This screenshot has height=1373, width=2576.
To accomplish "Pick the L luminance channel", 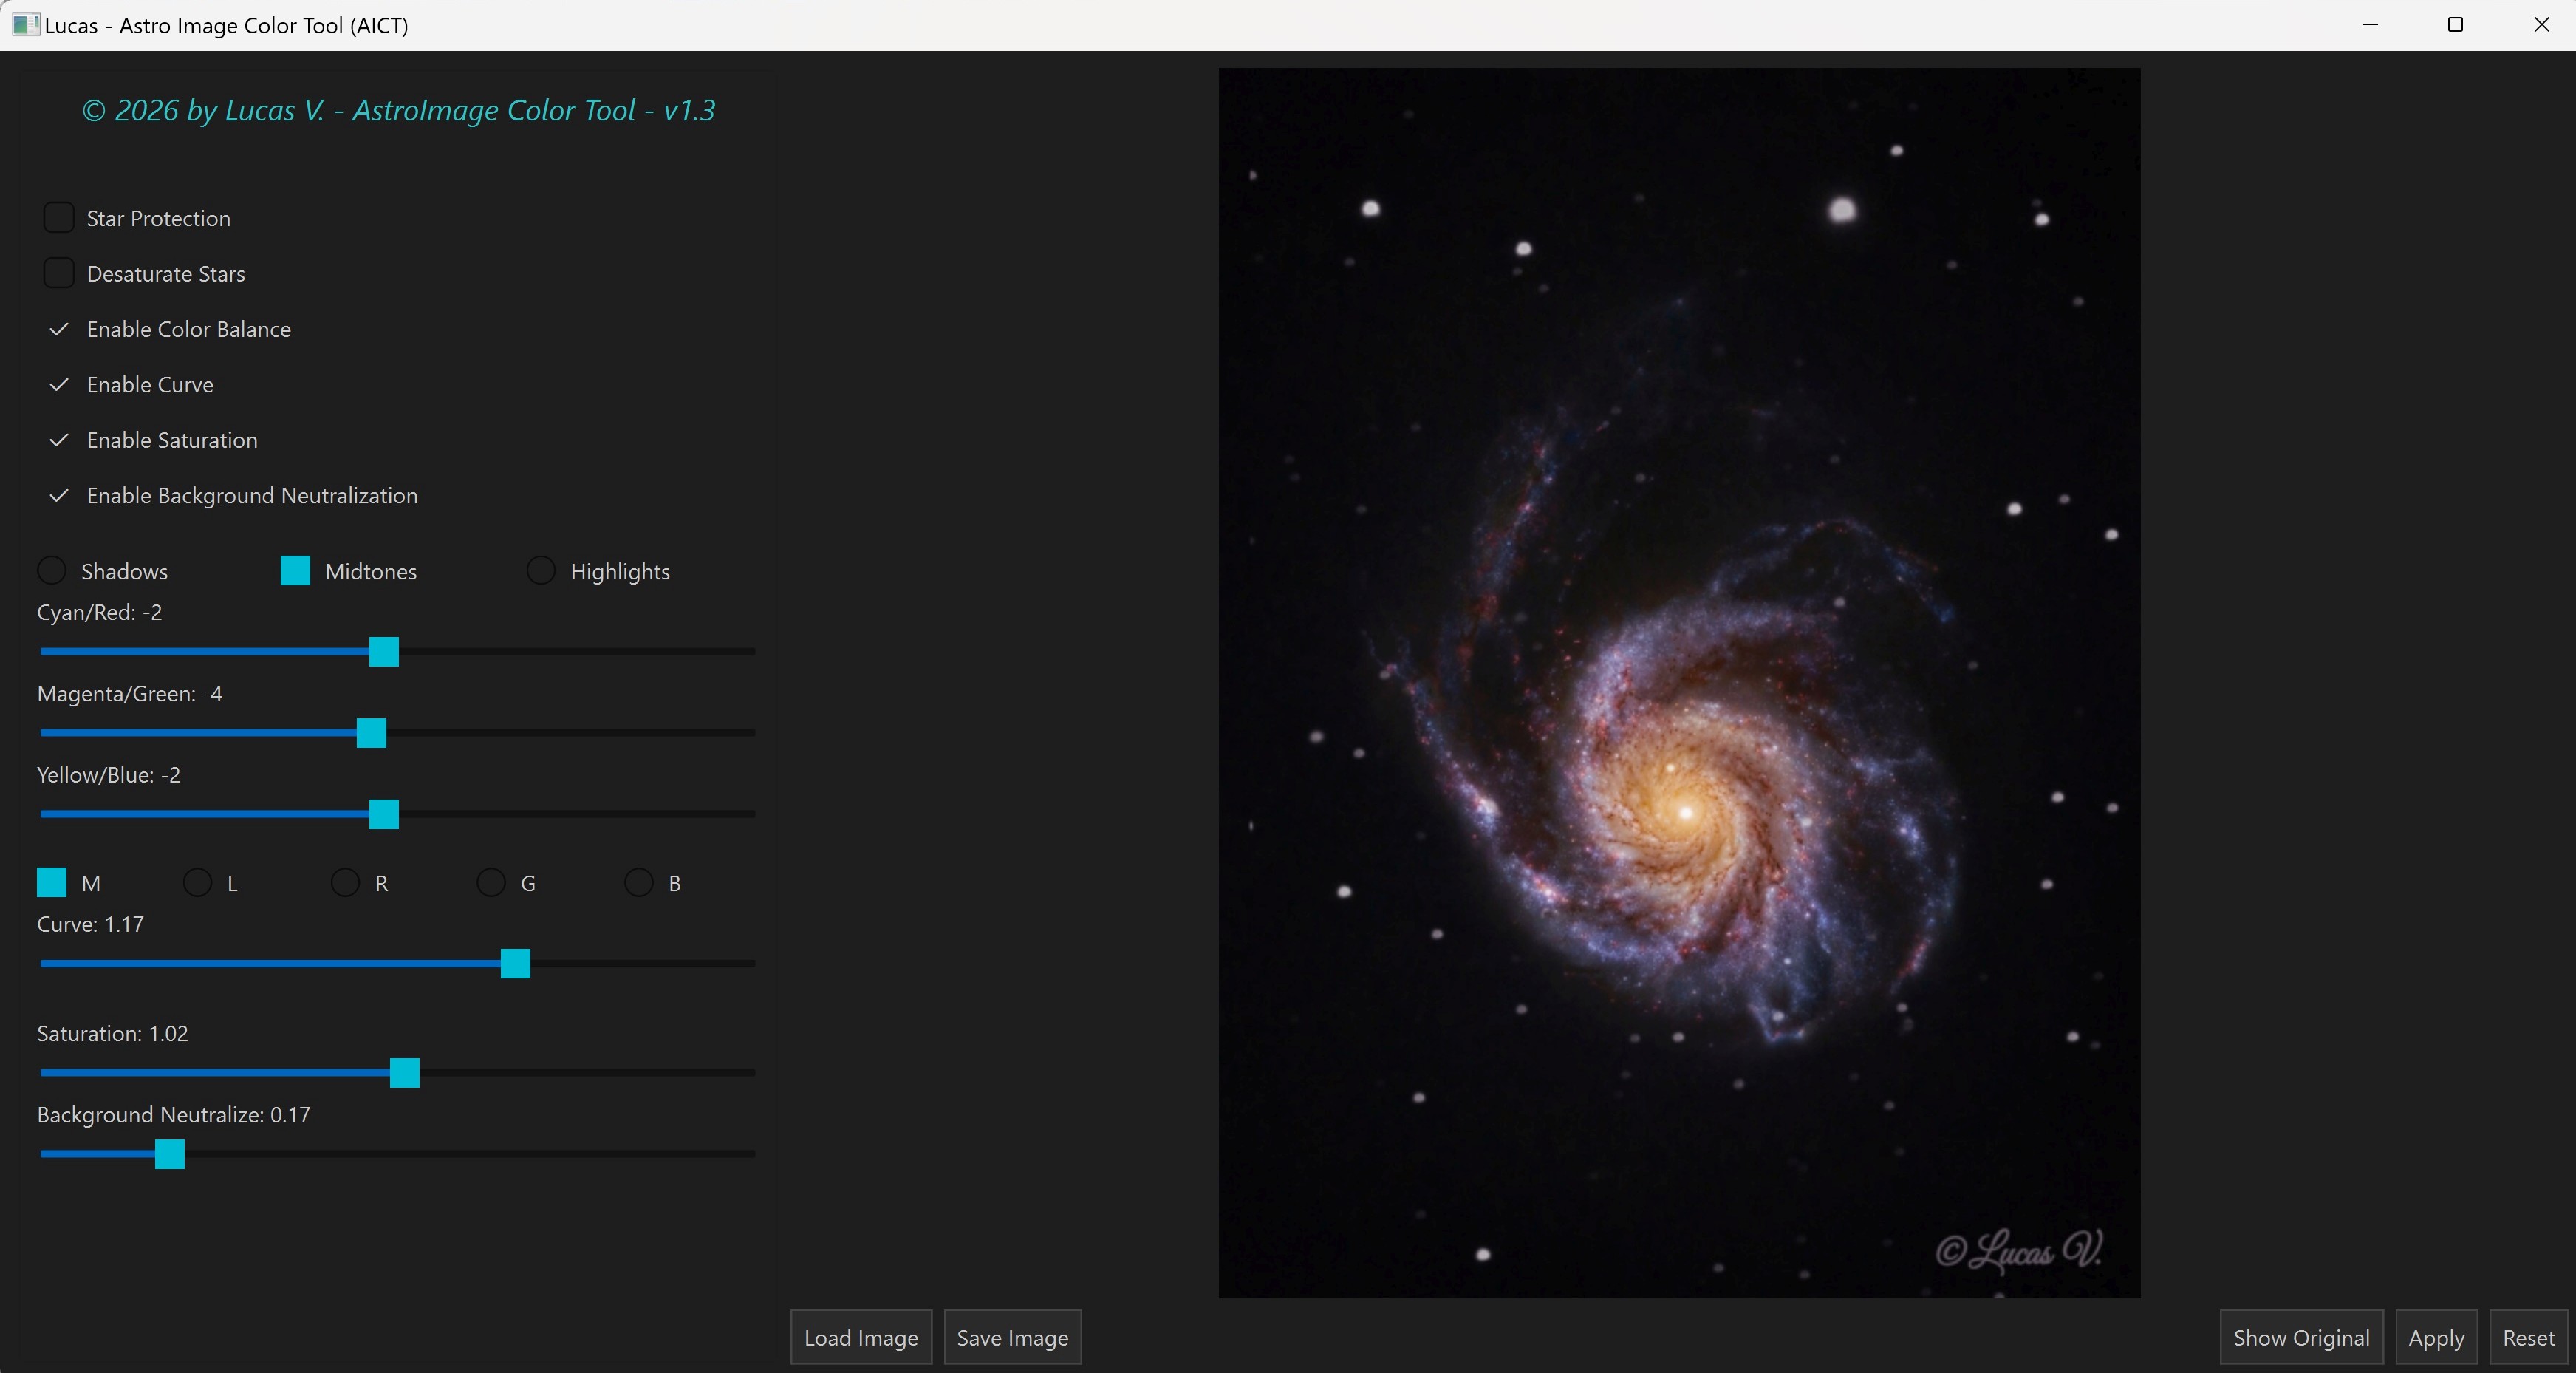I will [197, 883].
